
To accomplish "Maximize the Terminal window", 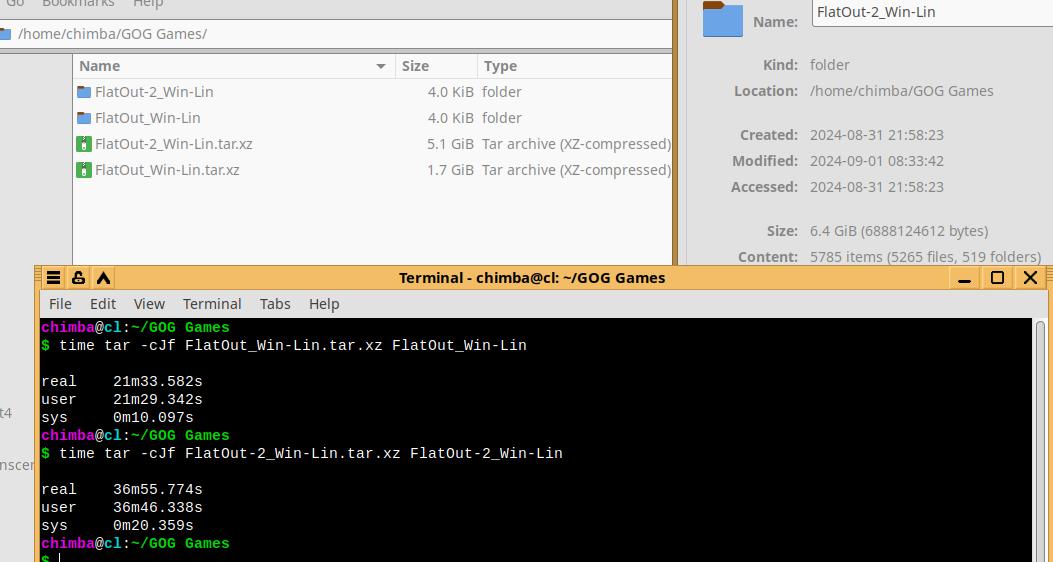I will pos(997,278).
